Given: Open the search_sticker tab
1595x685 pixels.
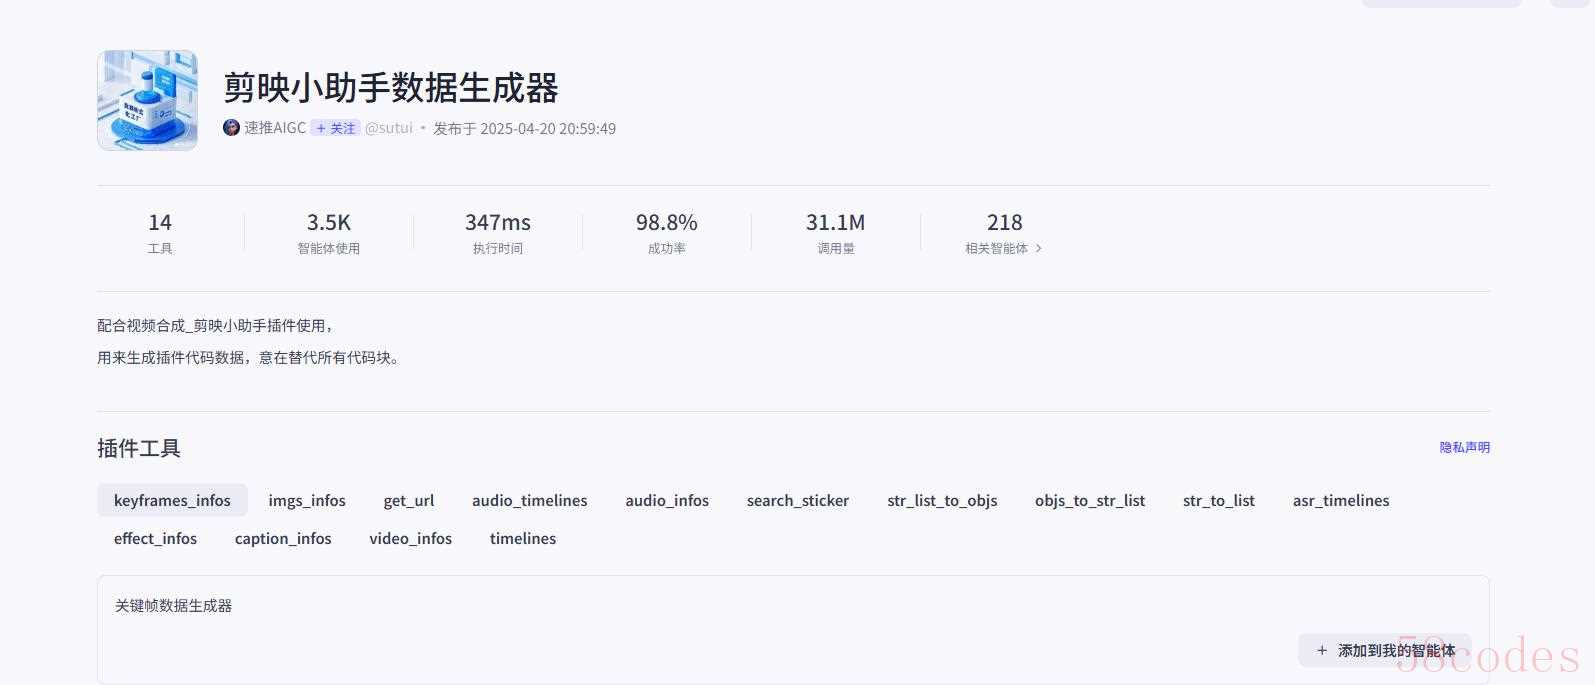Looking at the screenshot, I should pos(798,501).
